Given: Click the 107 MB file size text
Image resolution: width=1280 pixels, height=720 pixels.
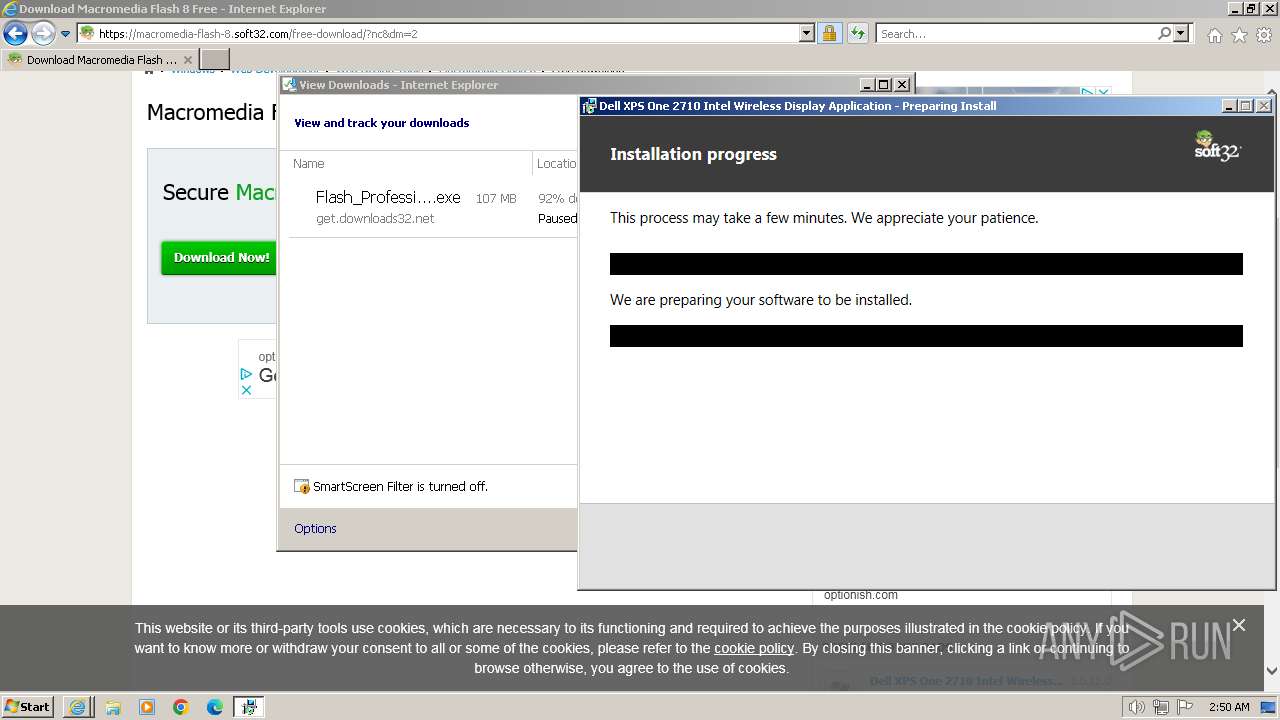Looking at the screenshot, I should coord(496,199).
